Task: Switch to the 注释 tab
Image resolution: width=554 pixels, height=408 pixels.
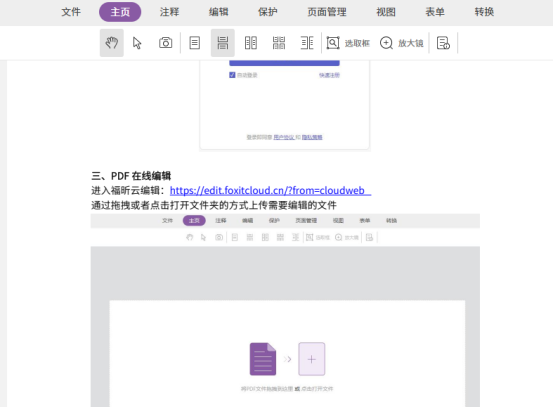Action: point(169,12)
